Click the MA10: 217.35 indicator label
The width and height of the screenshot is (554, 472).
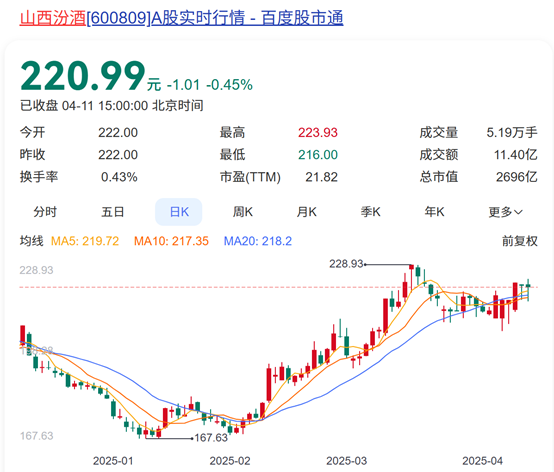coord(171,241)
